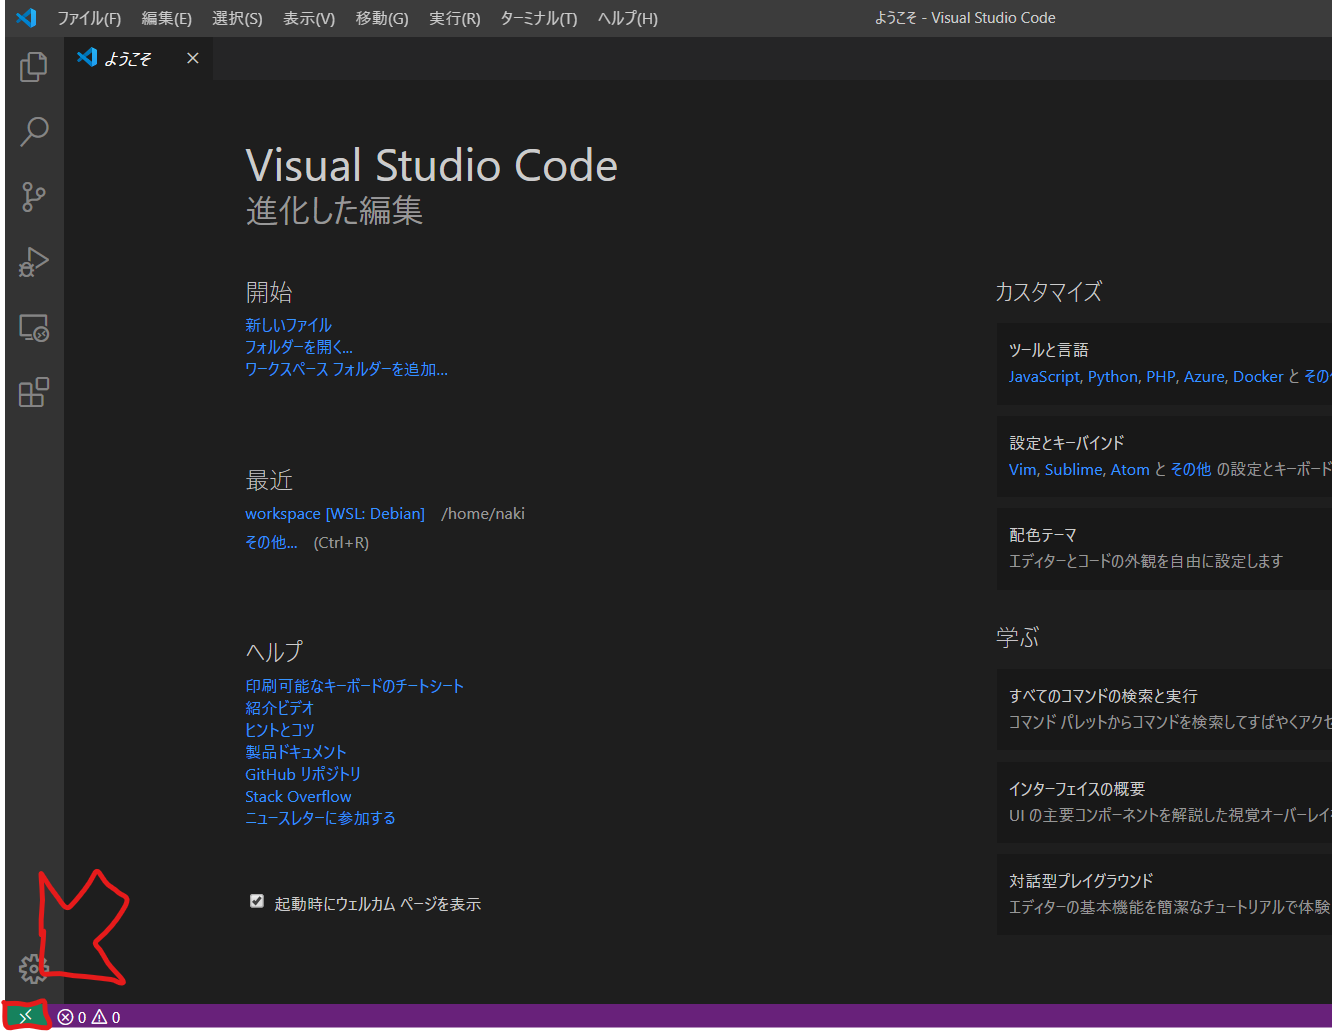Image resolution: width=1332 pixels, height=1033 pixels.
Task: Open インターフェイスの概要 card
Action: pos(1164,802)
